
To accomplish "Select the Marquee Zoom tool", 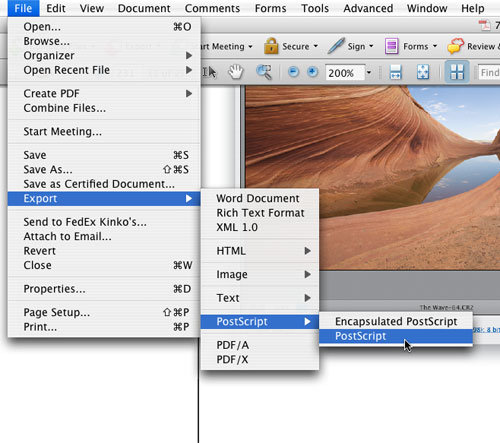I will coord(264,72).
